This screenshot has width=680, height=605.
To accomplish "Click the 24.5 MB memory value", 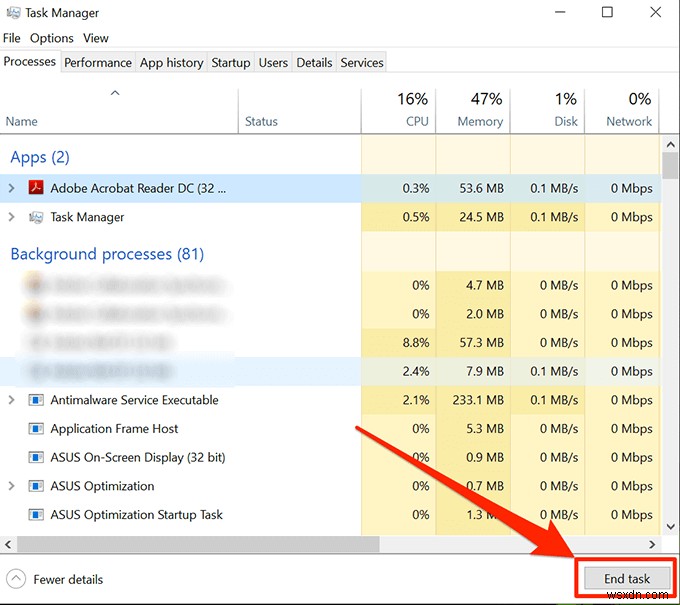I will pyautogui.click(x=481, y=217).
